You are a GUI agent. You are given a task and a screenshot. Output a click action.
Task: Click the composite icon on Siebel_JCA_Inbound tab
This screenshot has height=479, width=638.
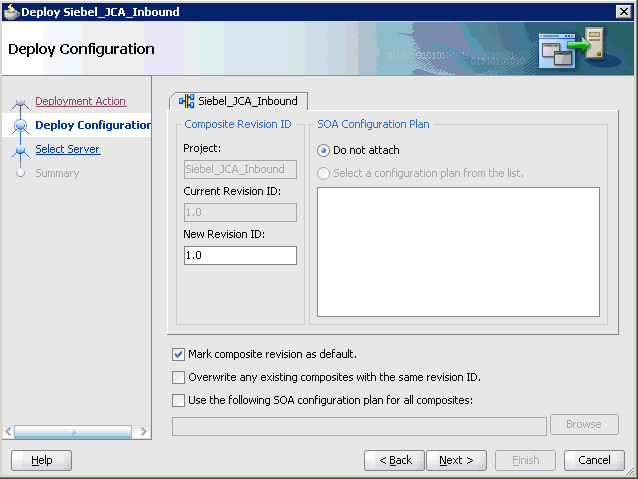(187, 101)
